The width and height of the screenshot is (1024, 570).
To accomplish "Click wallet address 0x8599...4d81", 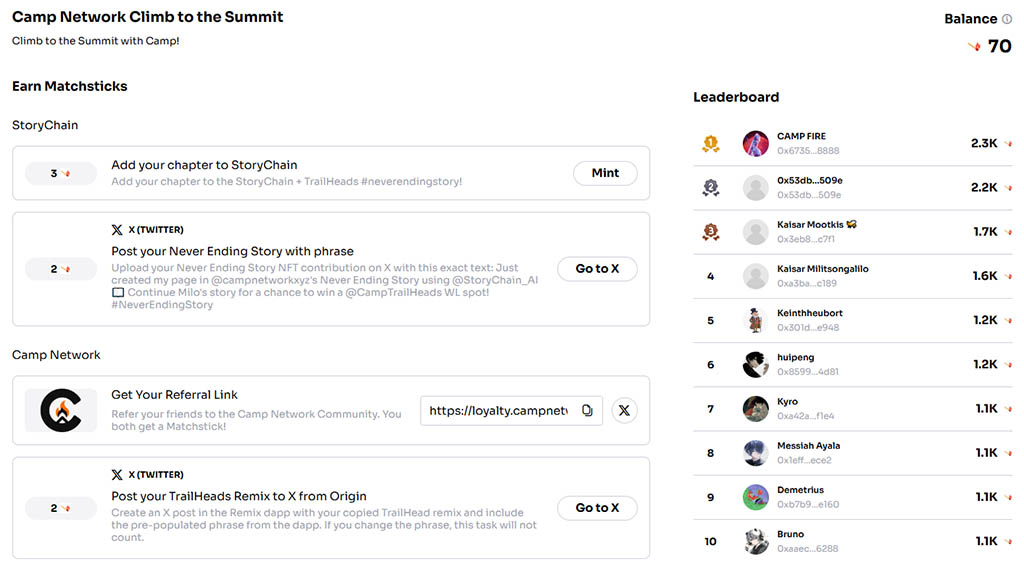I will pyautogui.click(x=808, y=372).
